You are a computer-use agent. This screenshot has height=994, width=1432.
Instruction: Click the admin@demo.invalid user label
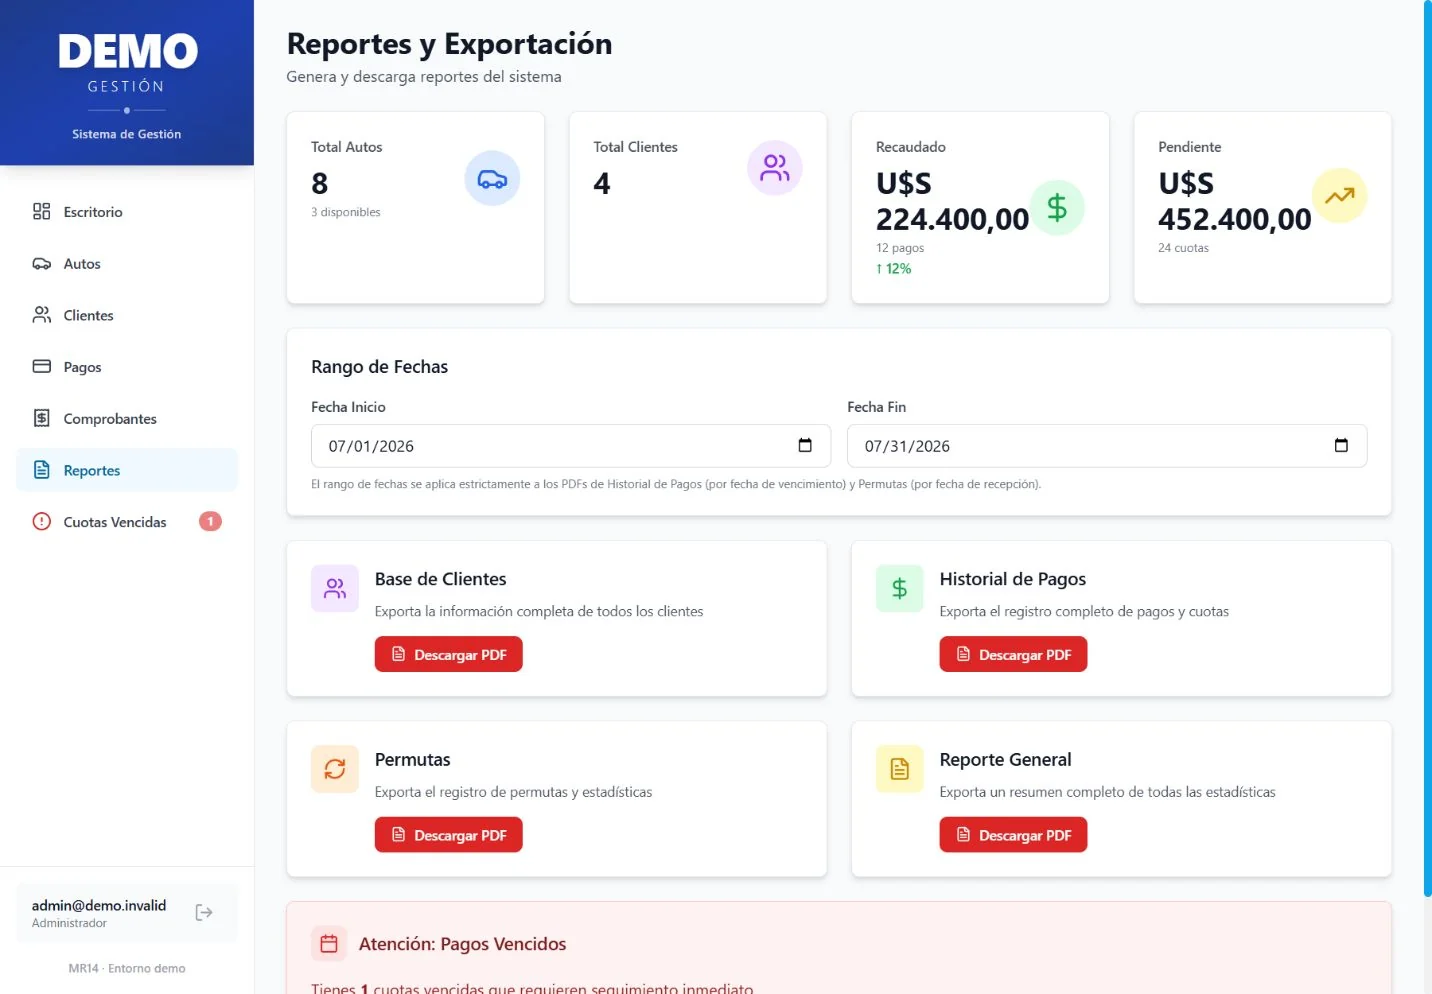(x=99, y=905)
